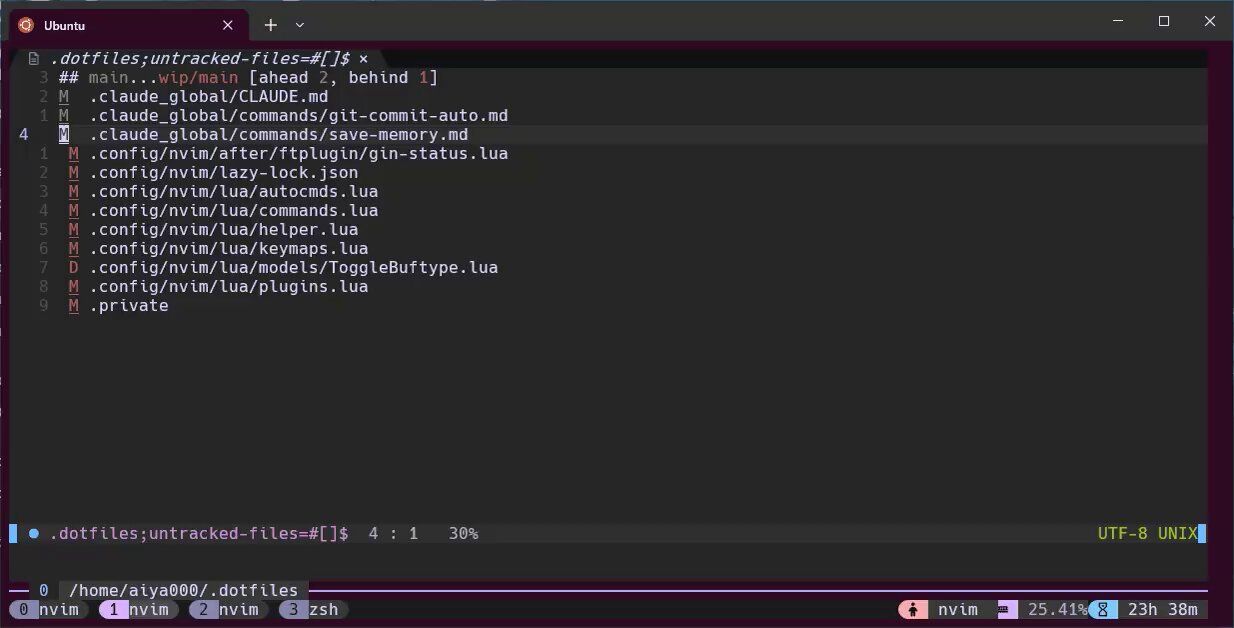Close the nvim buffer tab with ×
Viewport: 1234px width, 628px height.
point(363,59)
